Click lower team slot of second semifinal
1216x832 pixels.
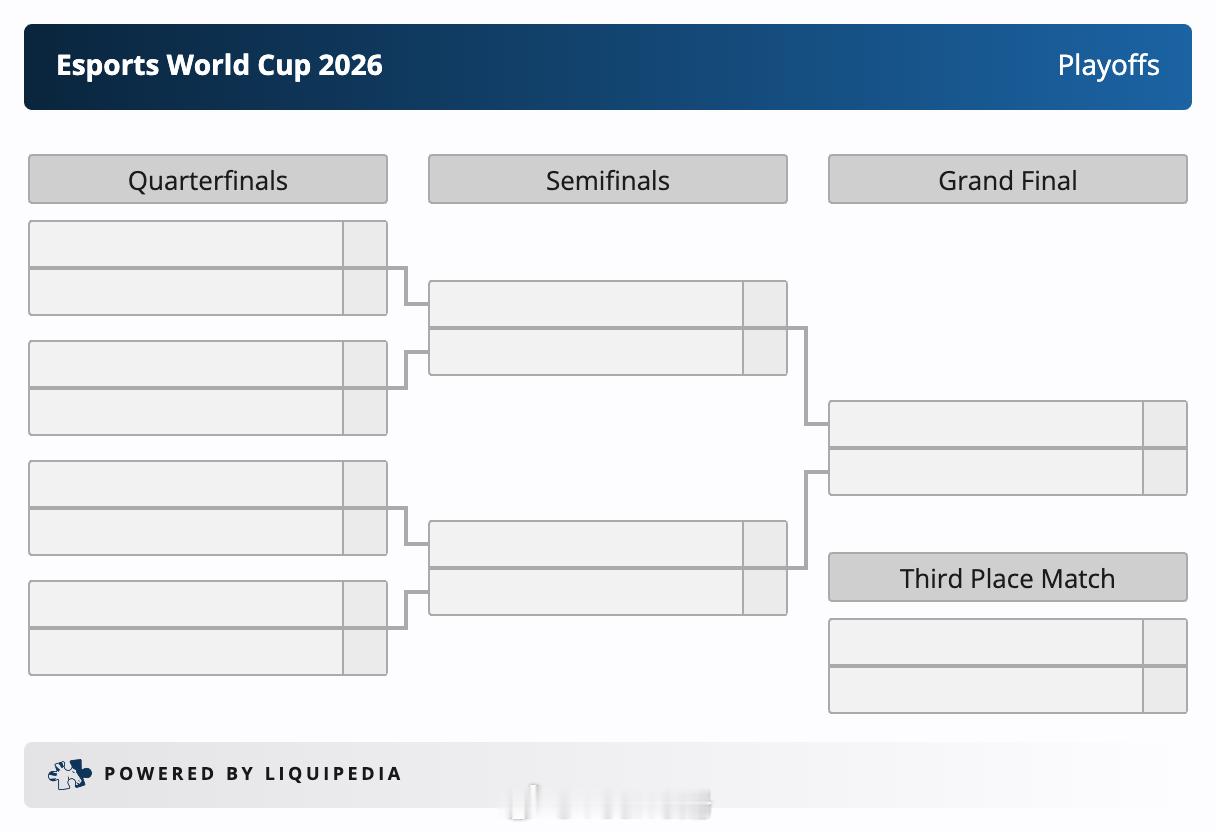coord(586,592)
